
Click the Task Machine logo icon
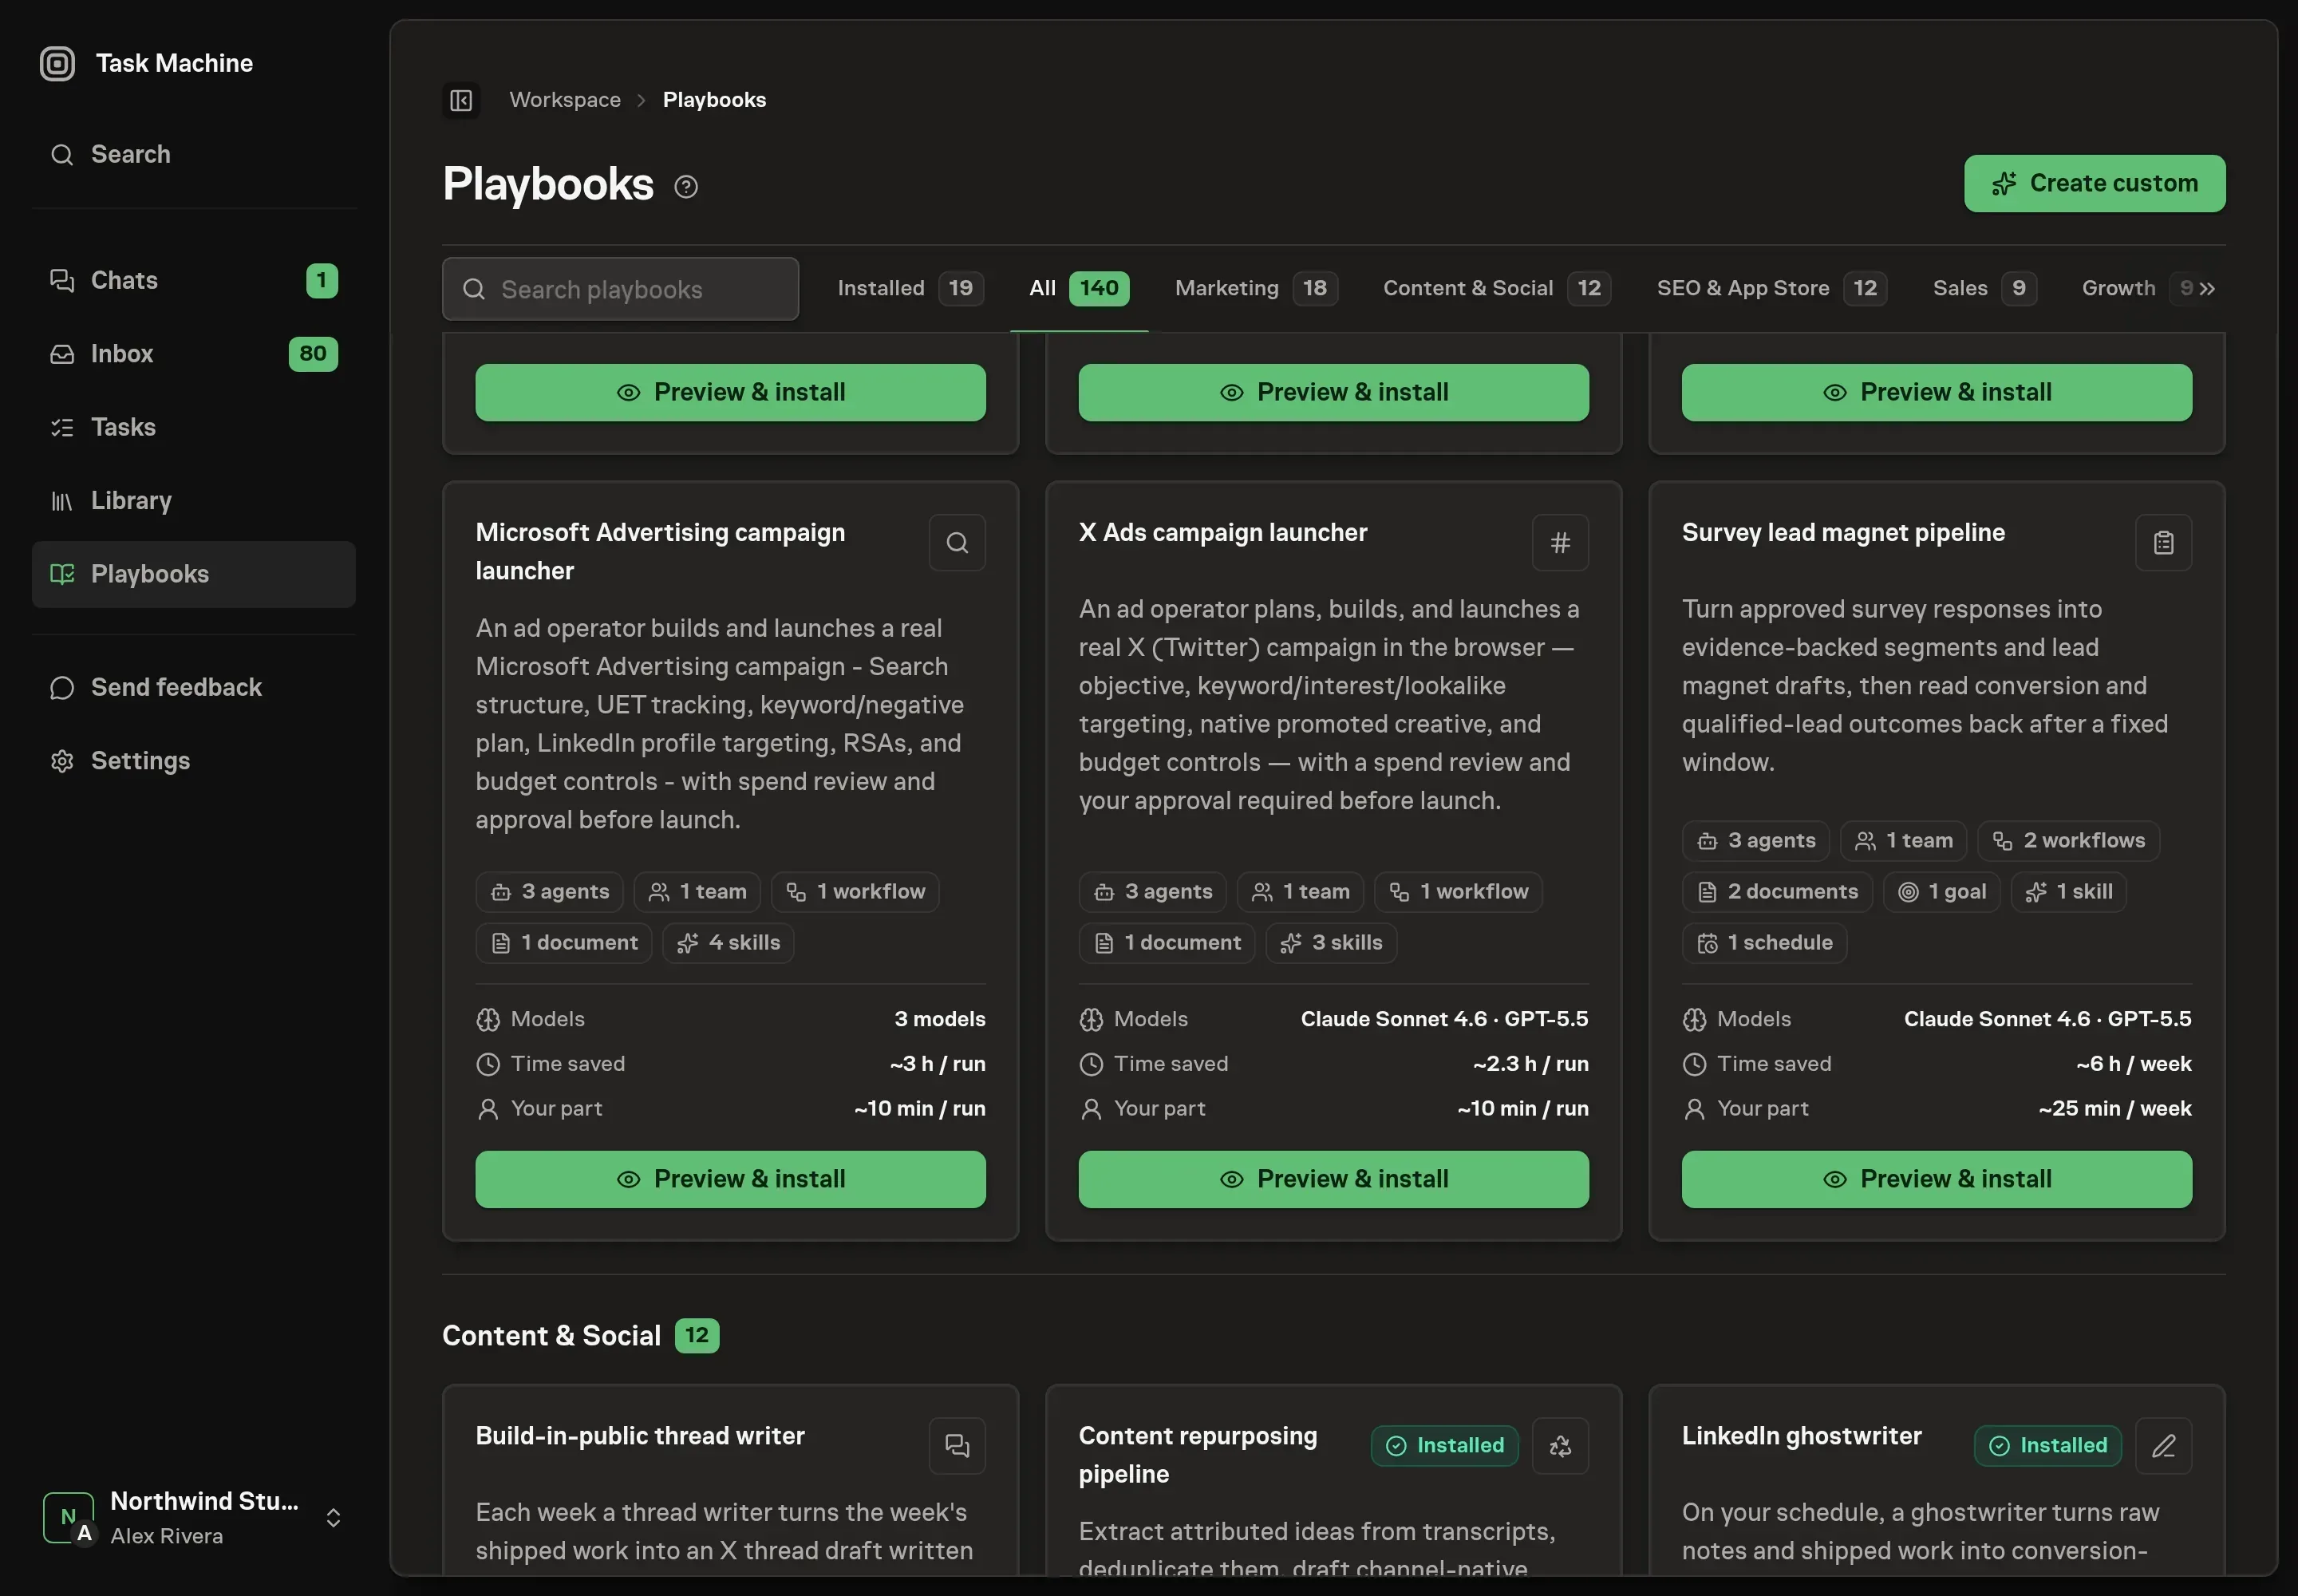click(57, 63)
